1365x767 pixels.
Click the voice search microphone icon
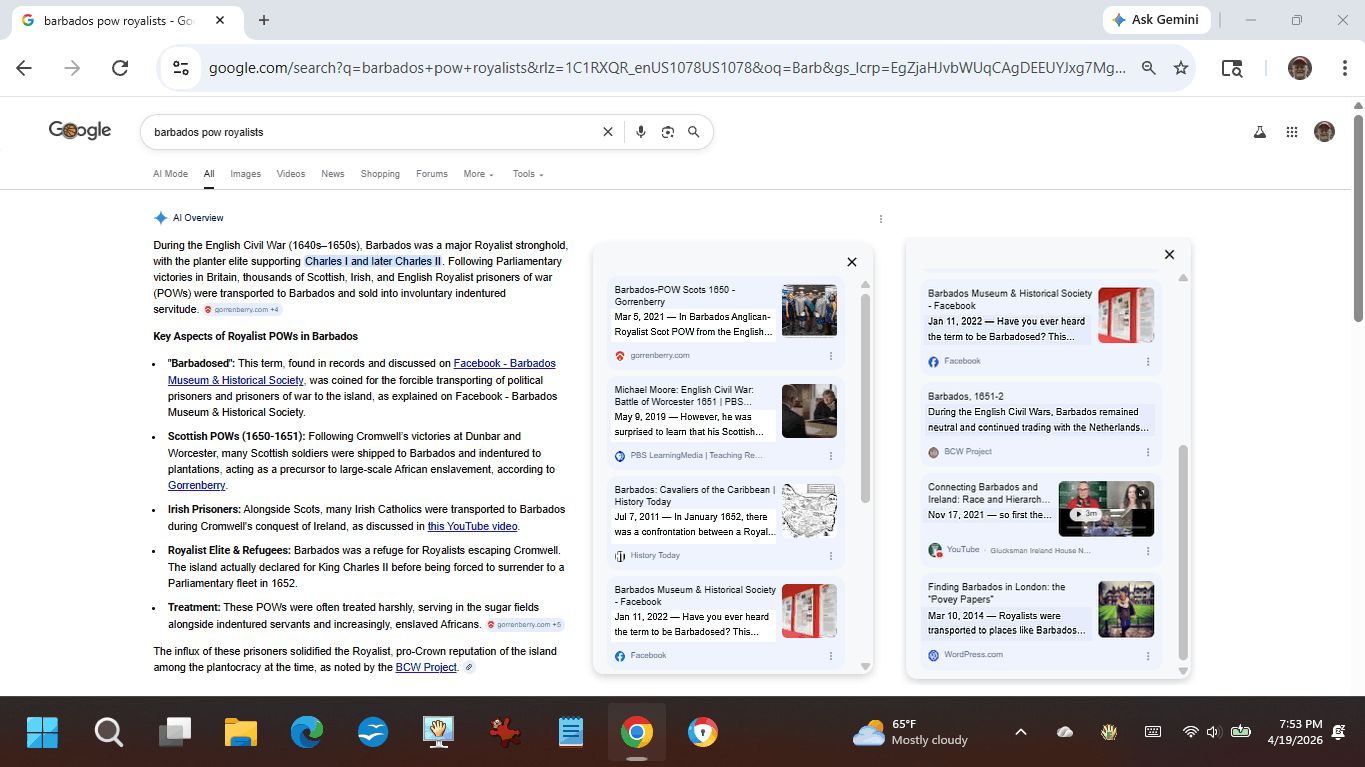point(641,132)
